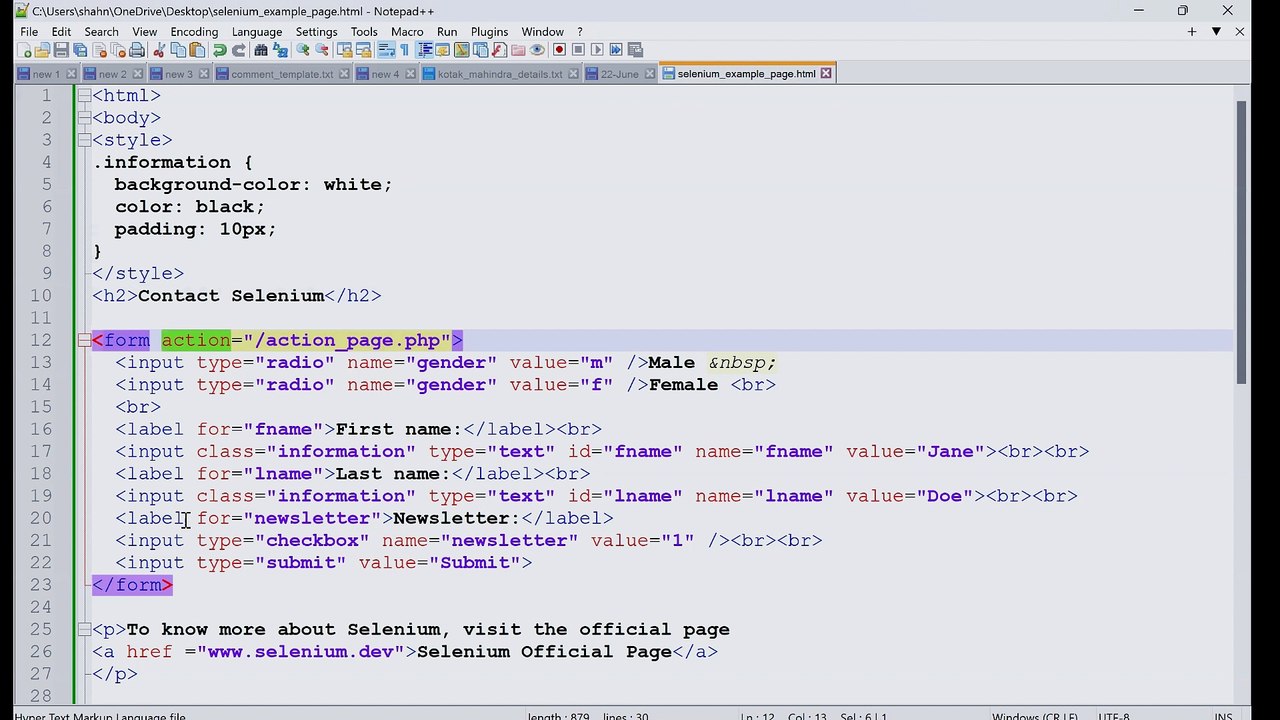Collapse the form fold on line 12
This screenshot has width=1280, height=720.
coord(84,340)
